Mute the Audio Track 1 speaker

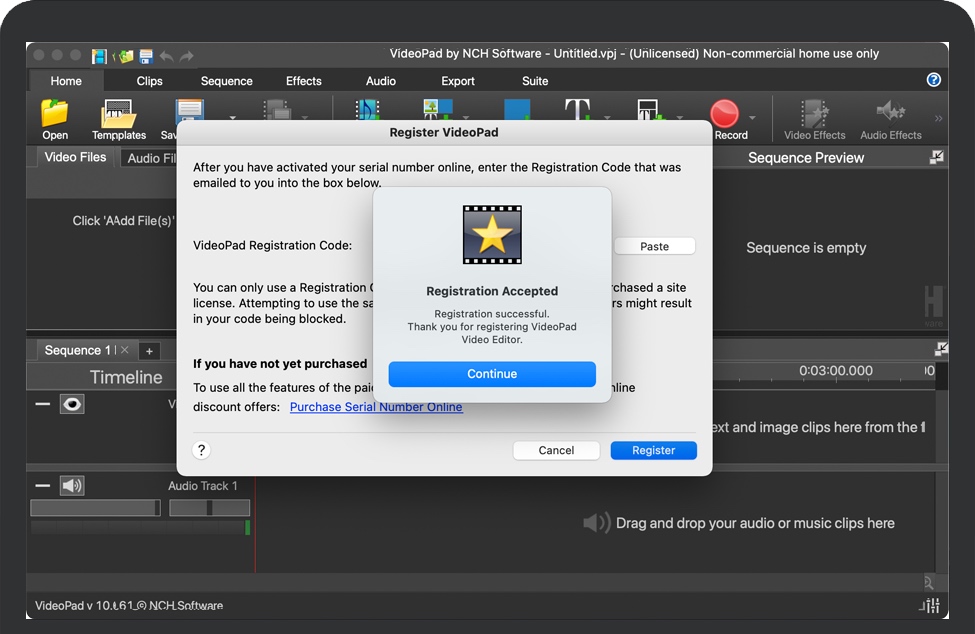[72, 486]
